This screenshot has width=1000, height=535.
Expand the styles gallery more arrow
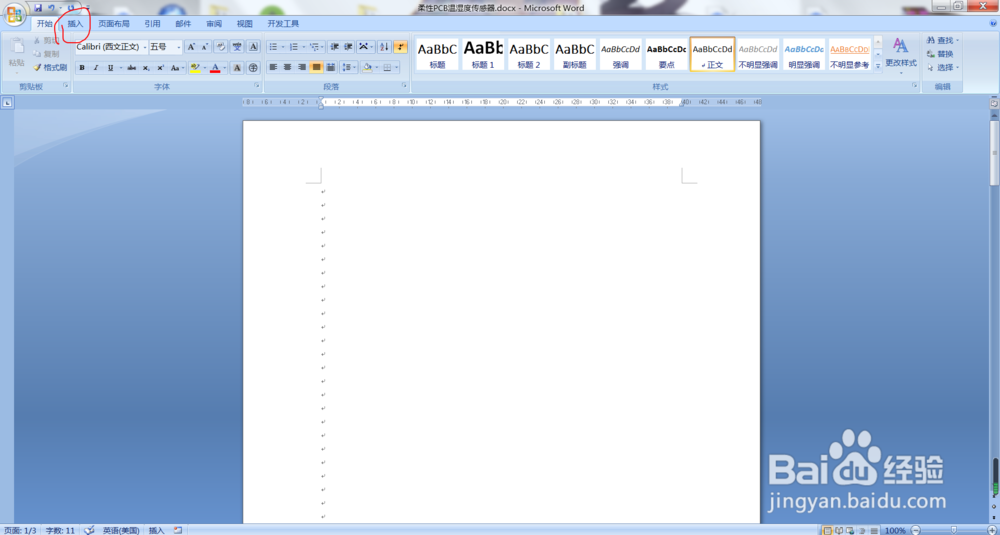click(x=878, y=65)
